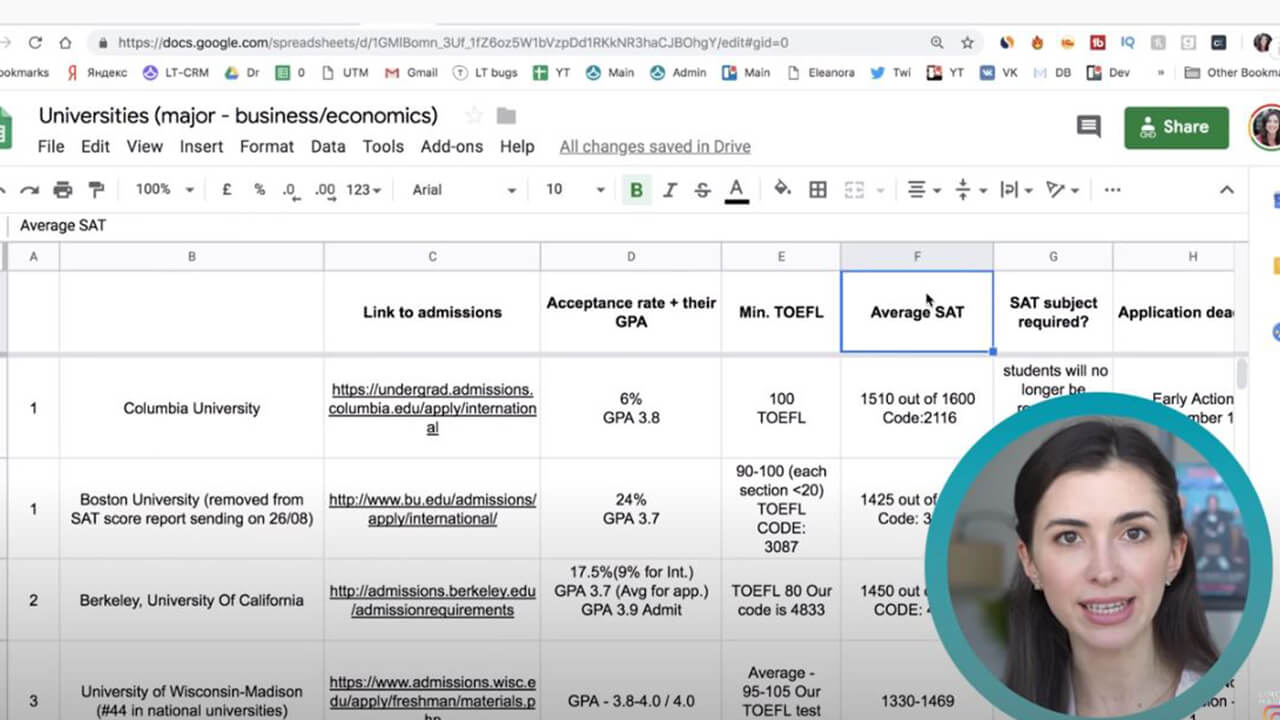Click All changes saved in Drive
This screenshot has width=1280, height=720.
(x=655, y=147)
